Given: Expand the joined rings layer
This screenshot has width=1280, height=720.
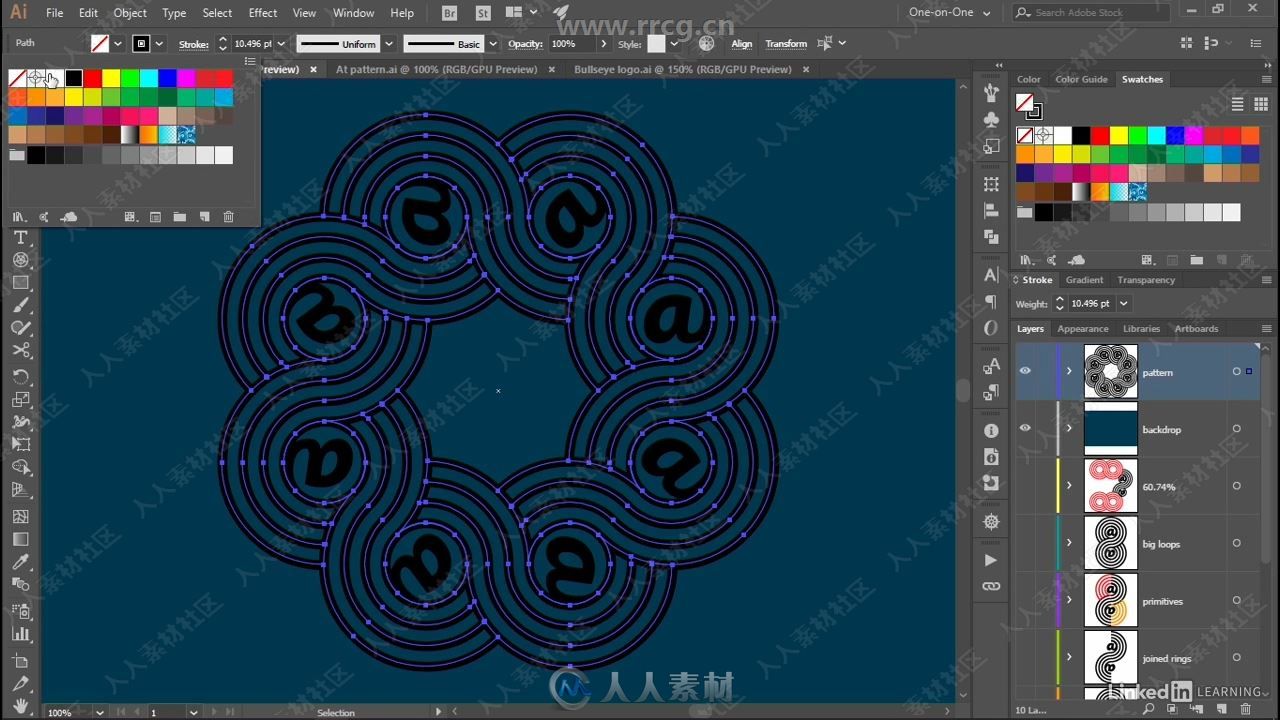Looking at the screenshot, I should [x=1068, y=657].
